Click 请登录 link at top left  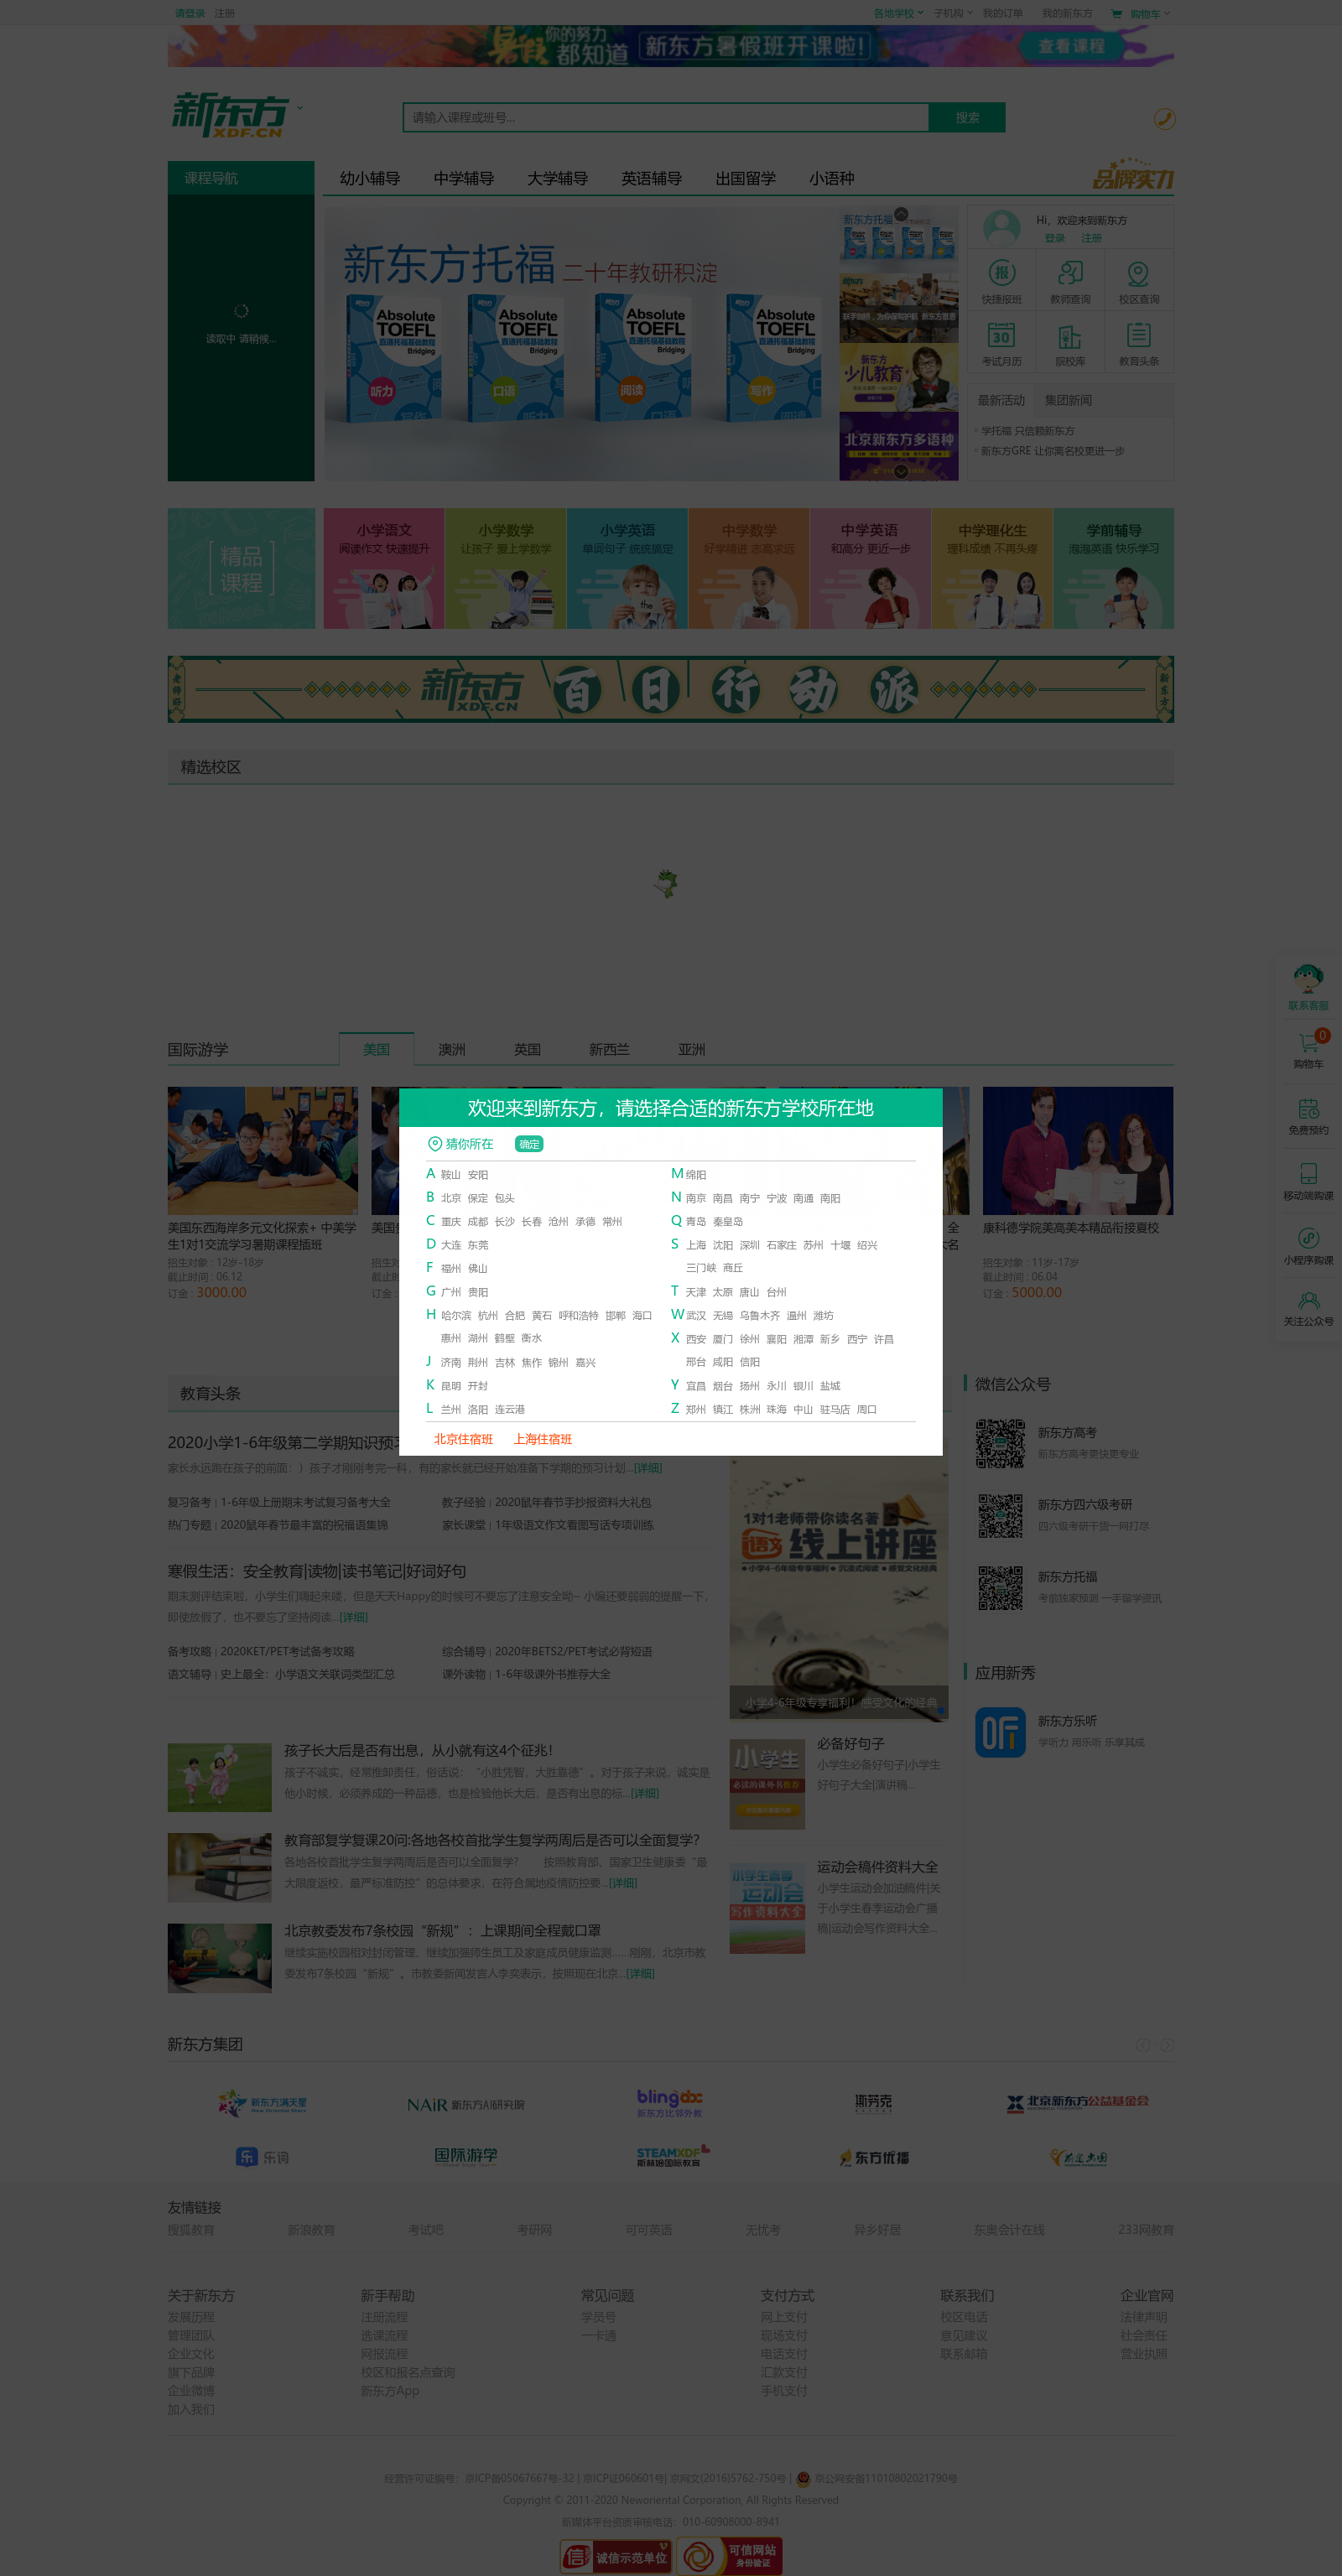point(190,13)
